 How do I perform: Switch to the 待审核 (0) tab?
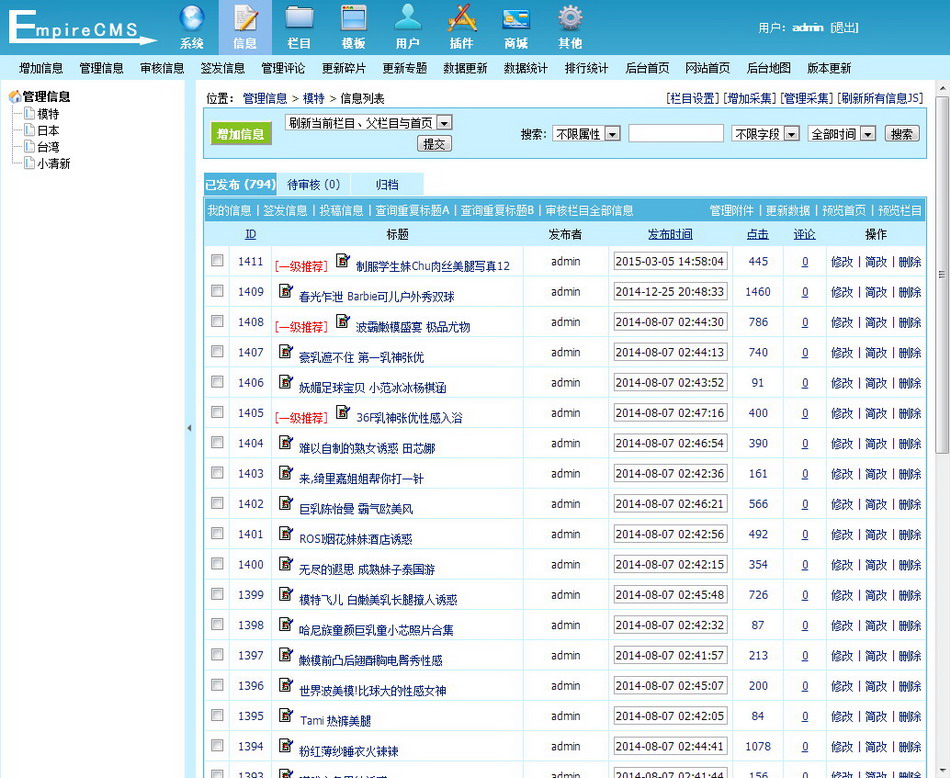pyautogui.click(x=313, y=184)
